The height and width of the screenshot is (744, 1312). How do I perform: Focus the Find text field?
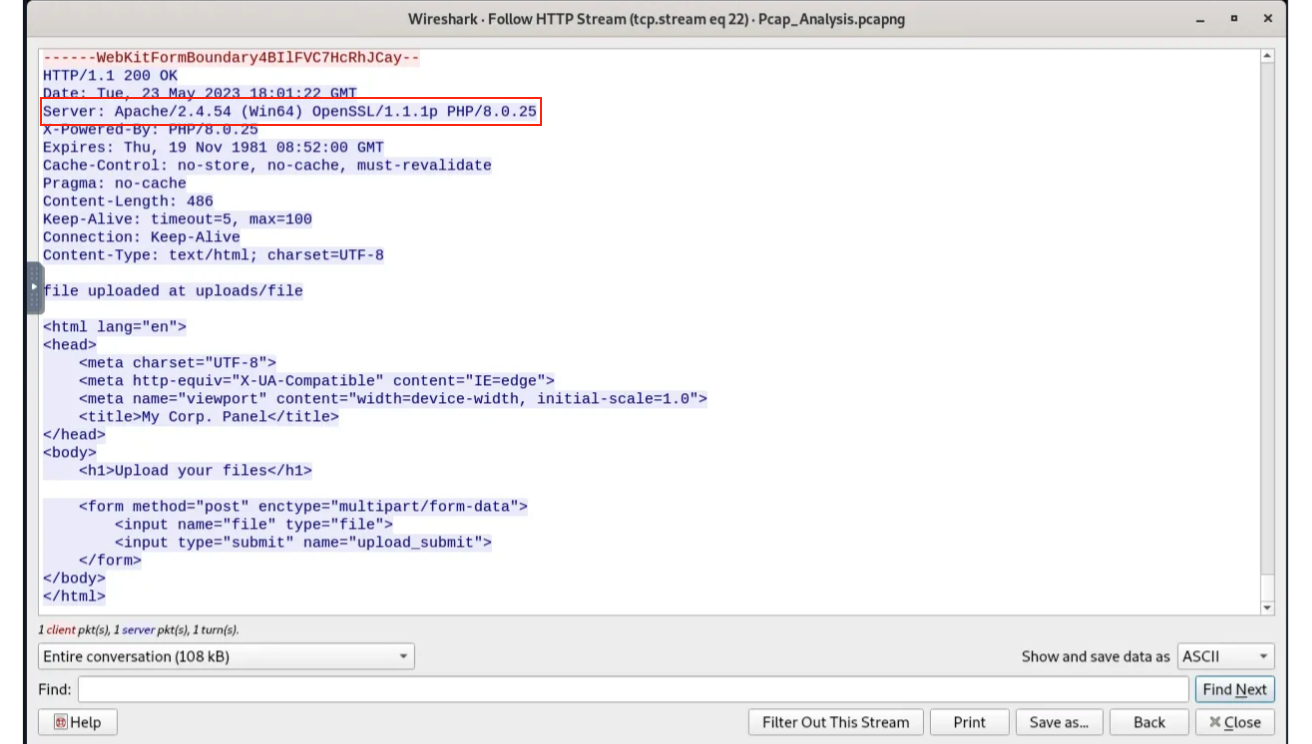[633, 689]
